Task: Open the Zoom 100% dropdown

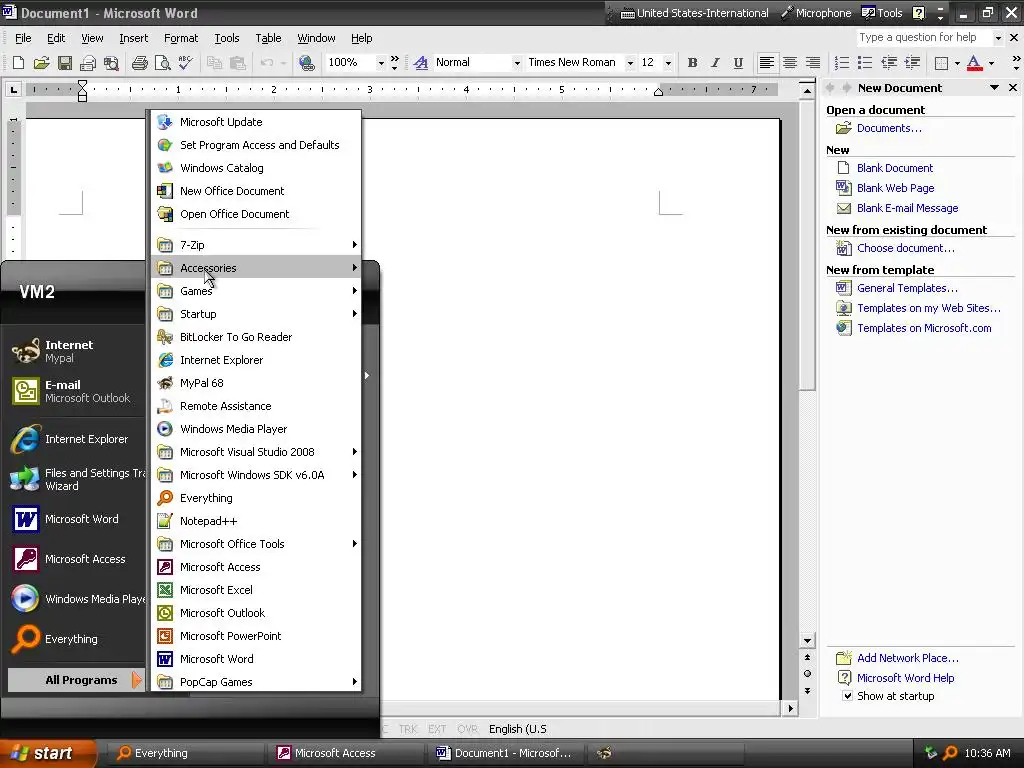Action: click(381, 63)
